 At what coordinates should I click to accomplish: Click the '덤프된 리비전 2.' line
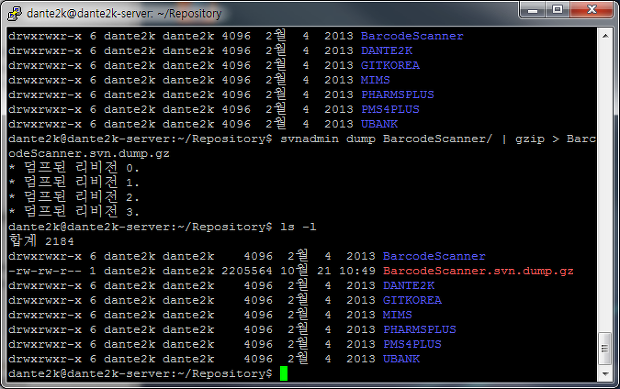coord(74,197)
